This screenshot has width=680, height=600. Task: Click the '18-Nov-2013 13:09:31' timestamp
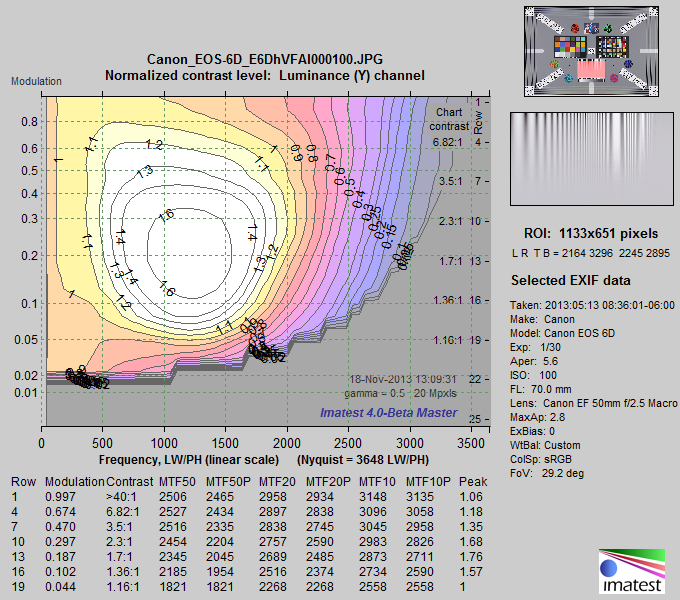(x=403, y=379)
